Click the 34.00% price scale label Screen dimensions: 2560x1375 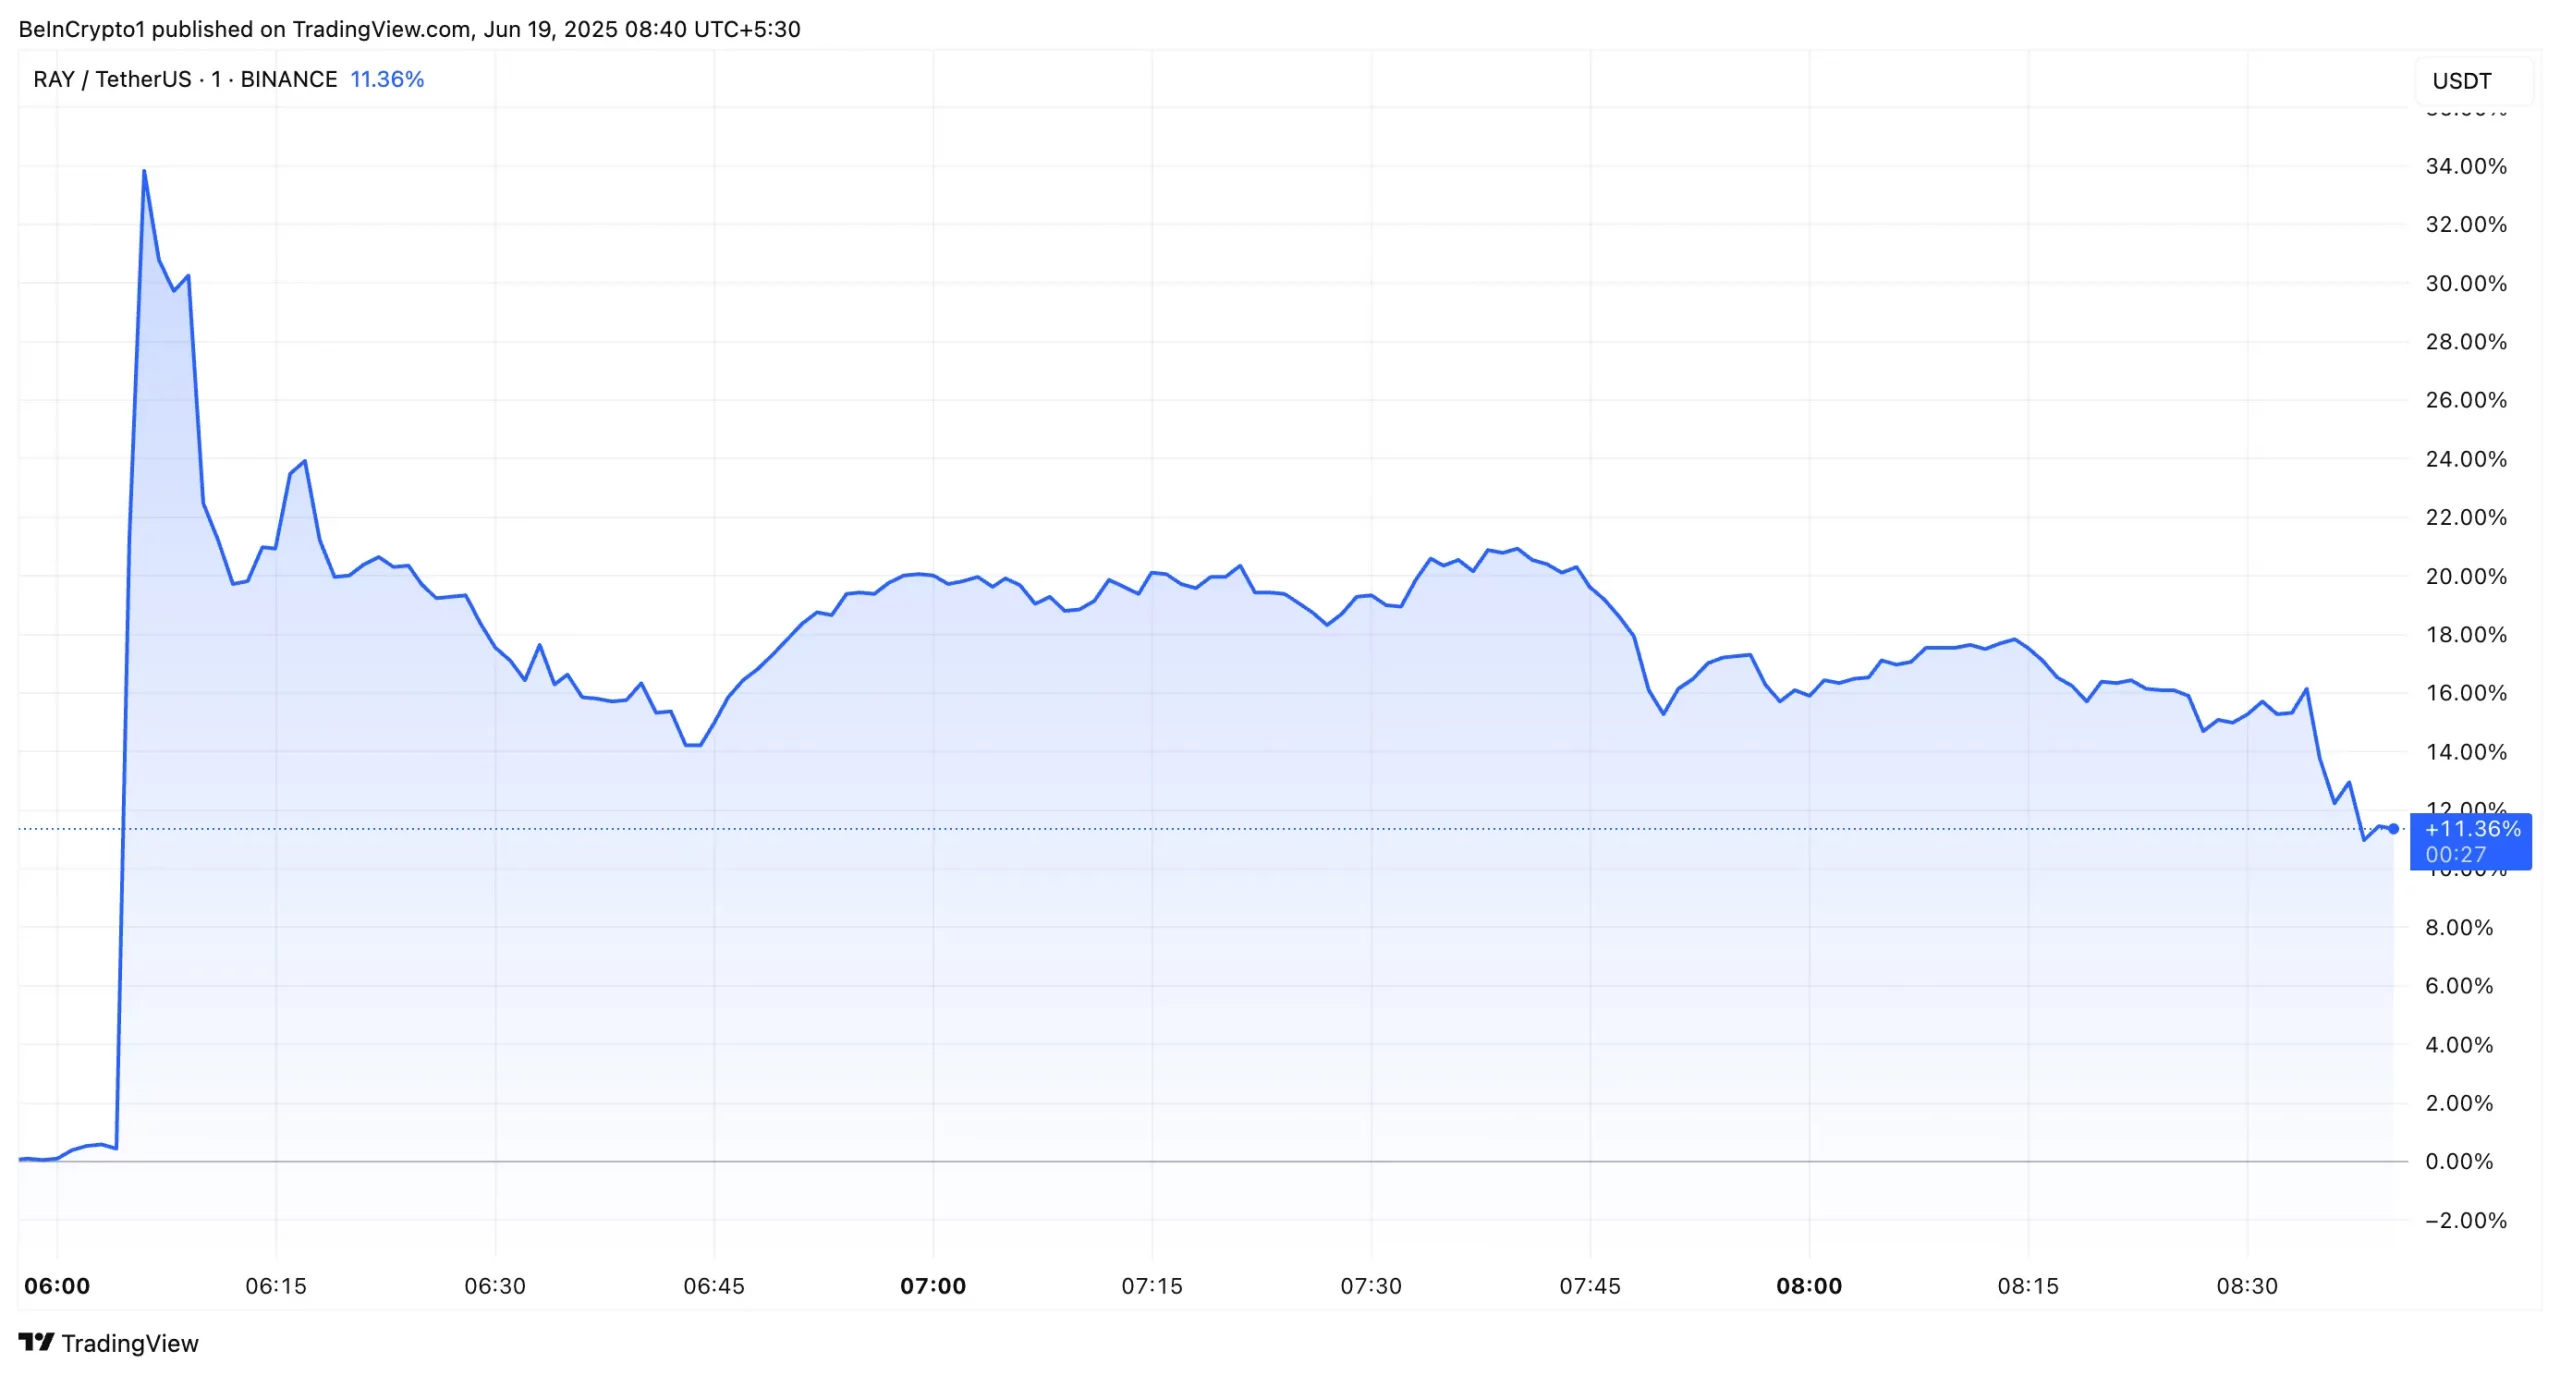click(2465, 166)
